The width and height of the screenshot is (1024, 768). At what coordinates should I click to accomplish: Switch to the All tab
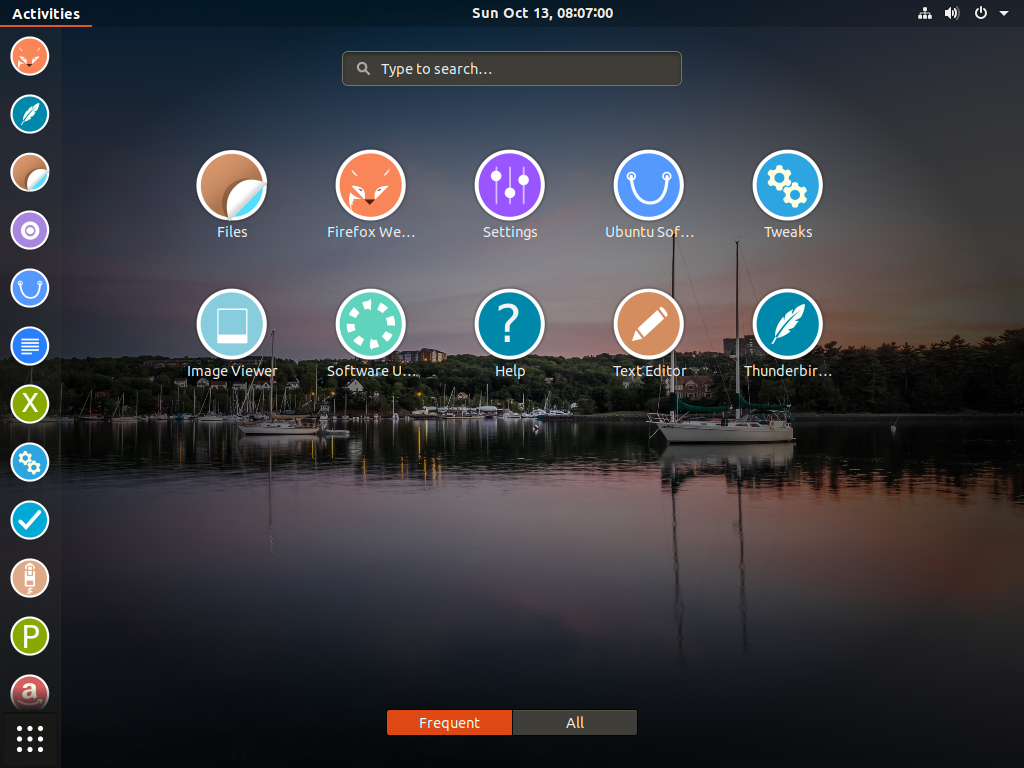point(575,722)
